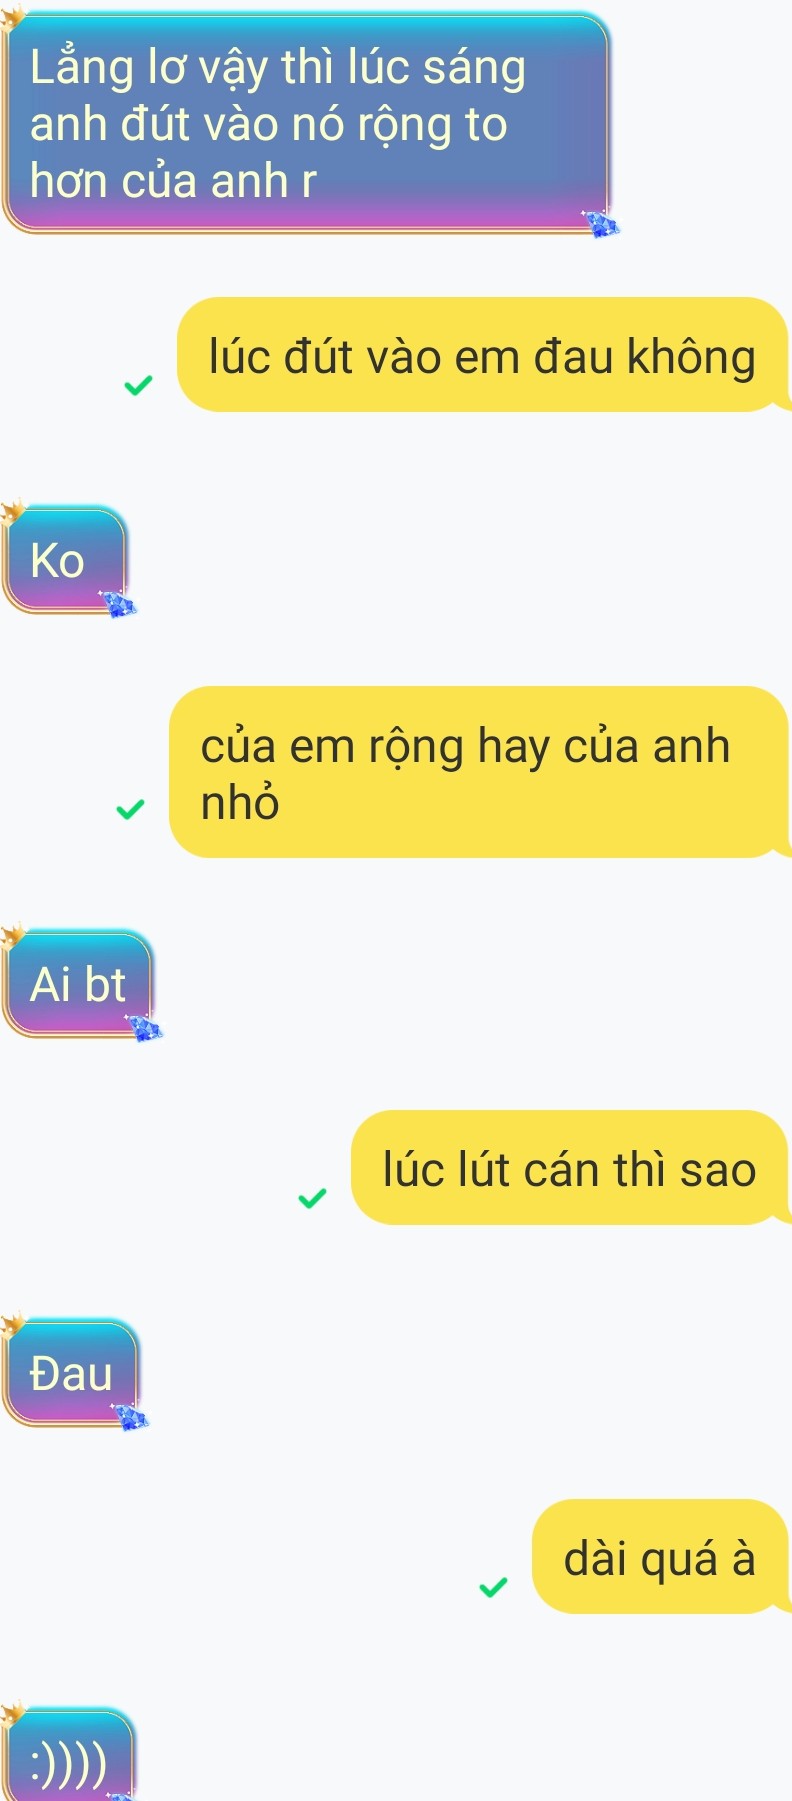The image size is (792, 1801).
Task: Select the received "Đau" message bubble
Action: (71, 1373)
